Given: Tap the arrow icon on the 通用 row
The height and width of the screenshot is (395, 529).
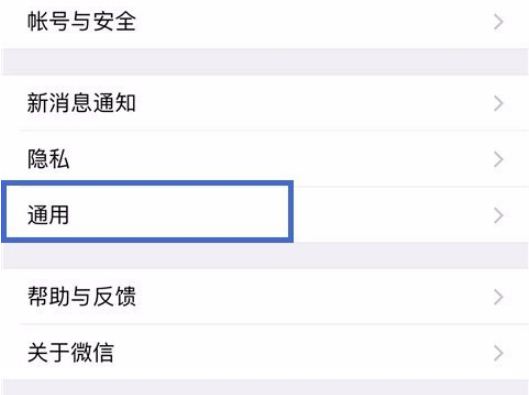Looking at the screenshot, I should 499,216.
